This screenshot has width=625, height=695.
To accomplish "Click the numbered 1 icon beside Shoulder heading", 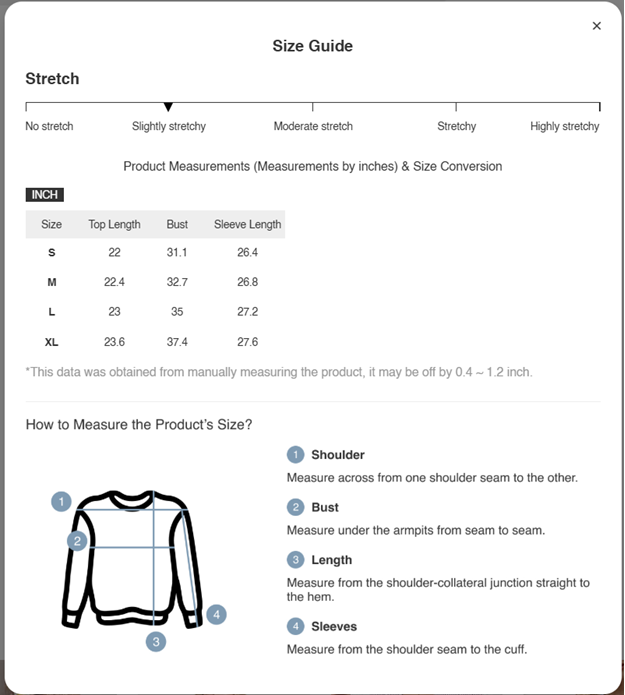I will point(295,455).
